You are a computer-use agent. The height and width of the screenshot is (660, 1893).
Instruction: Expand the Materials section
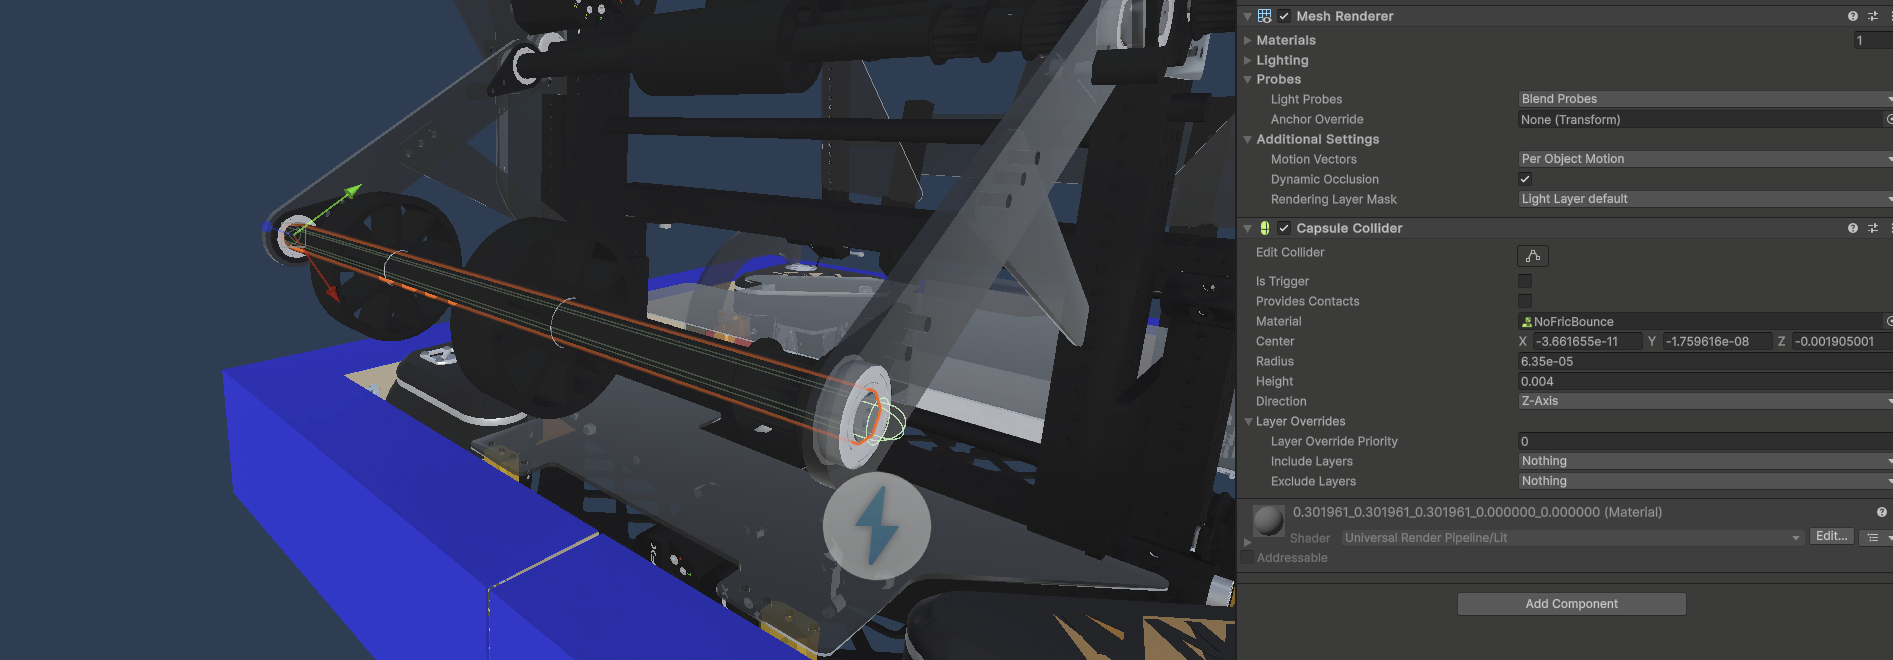pyautogui.click(x=1286, y=40)
